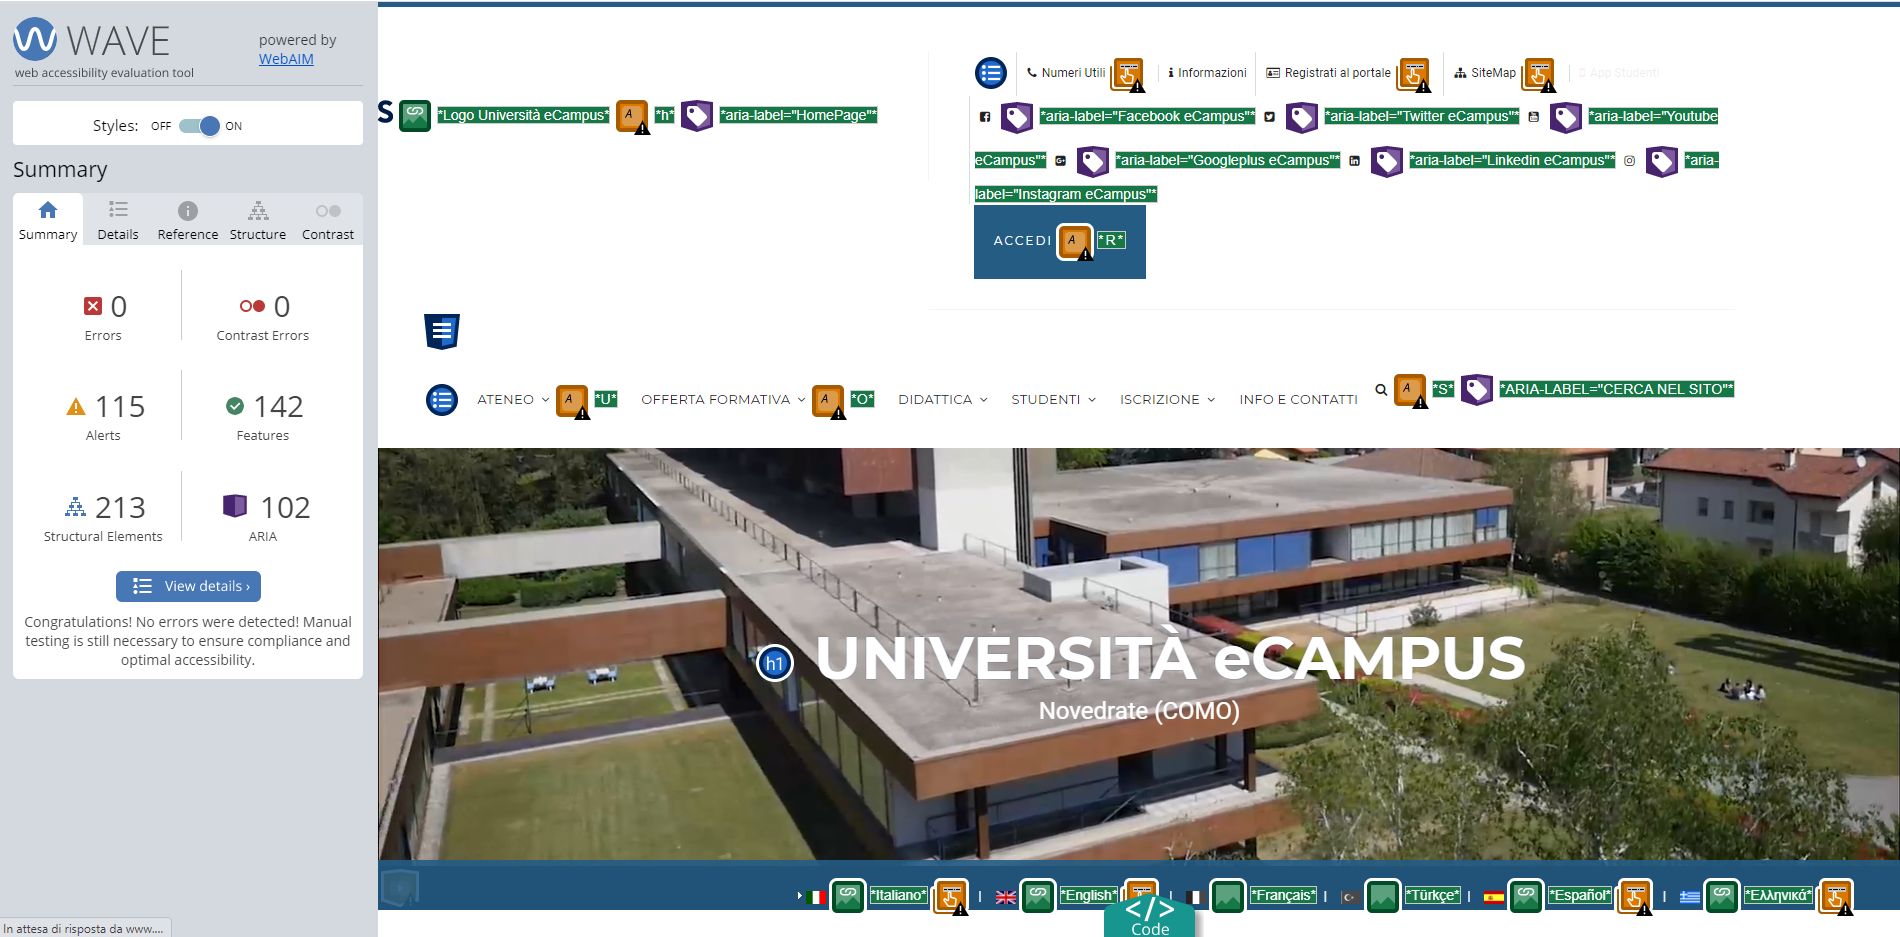Open the Informazioni link
This screenshot has width=1900, height=937.
pos(1207,73)
